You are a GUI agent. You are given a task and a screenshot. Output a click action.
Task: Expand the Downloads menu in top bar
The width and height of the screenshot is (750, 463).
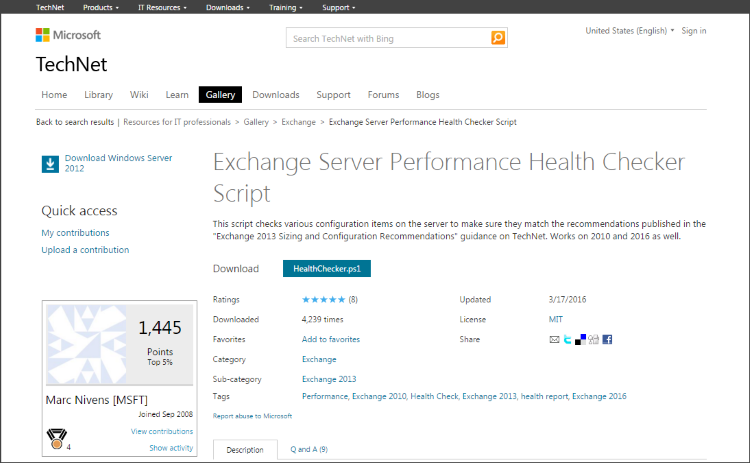click(x=228, y=7)
